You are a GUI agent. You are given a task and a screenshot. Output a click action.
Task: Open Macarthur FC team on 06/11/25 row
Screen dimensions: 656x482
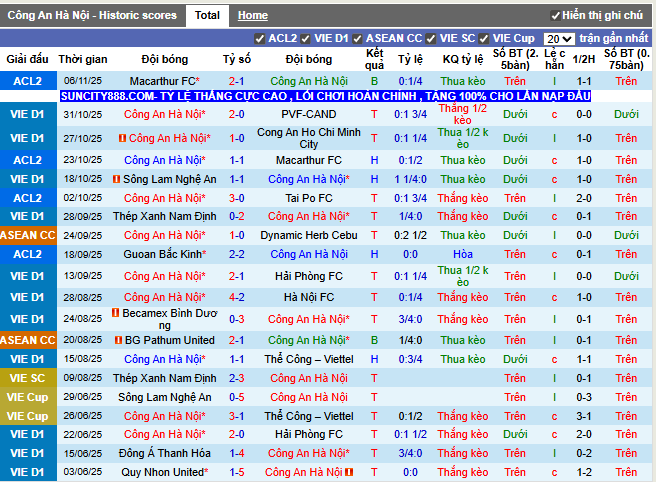click(x=164, y=81)
